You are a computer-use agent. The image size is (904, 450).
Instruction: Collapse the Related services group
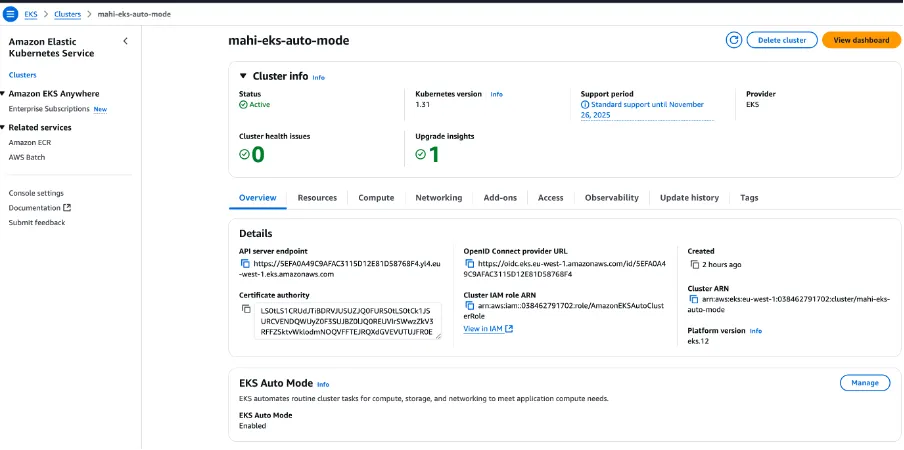tap(3, 127)
